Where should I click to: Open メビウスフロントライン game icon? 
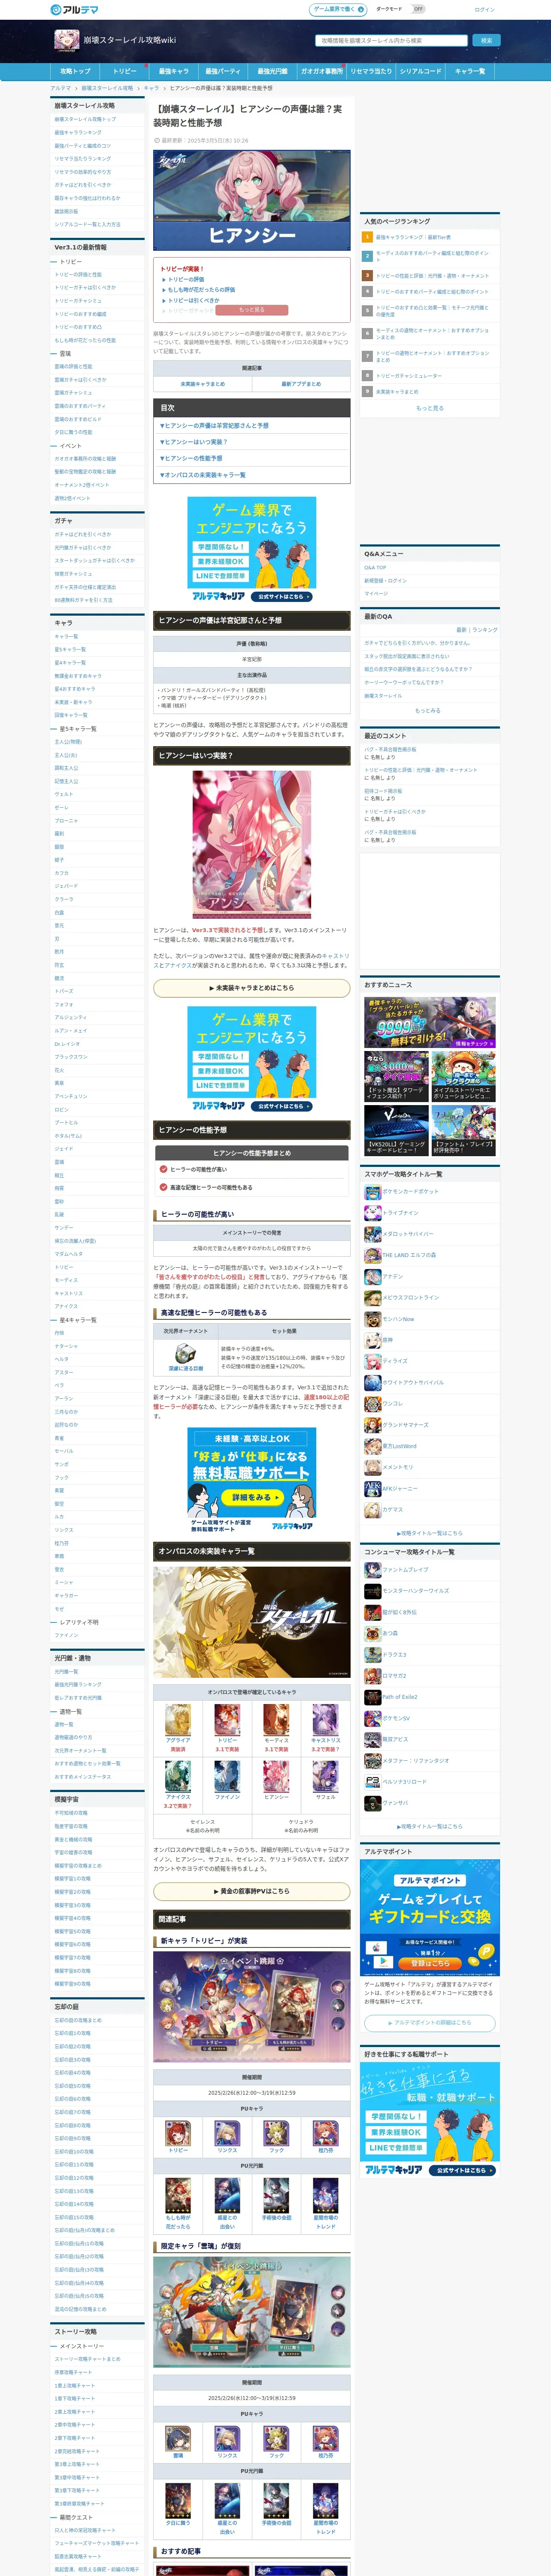[372, 1297]
